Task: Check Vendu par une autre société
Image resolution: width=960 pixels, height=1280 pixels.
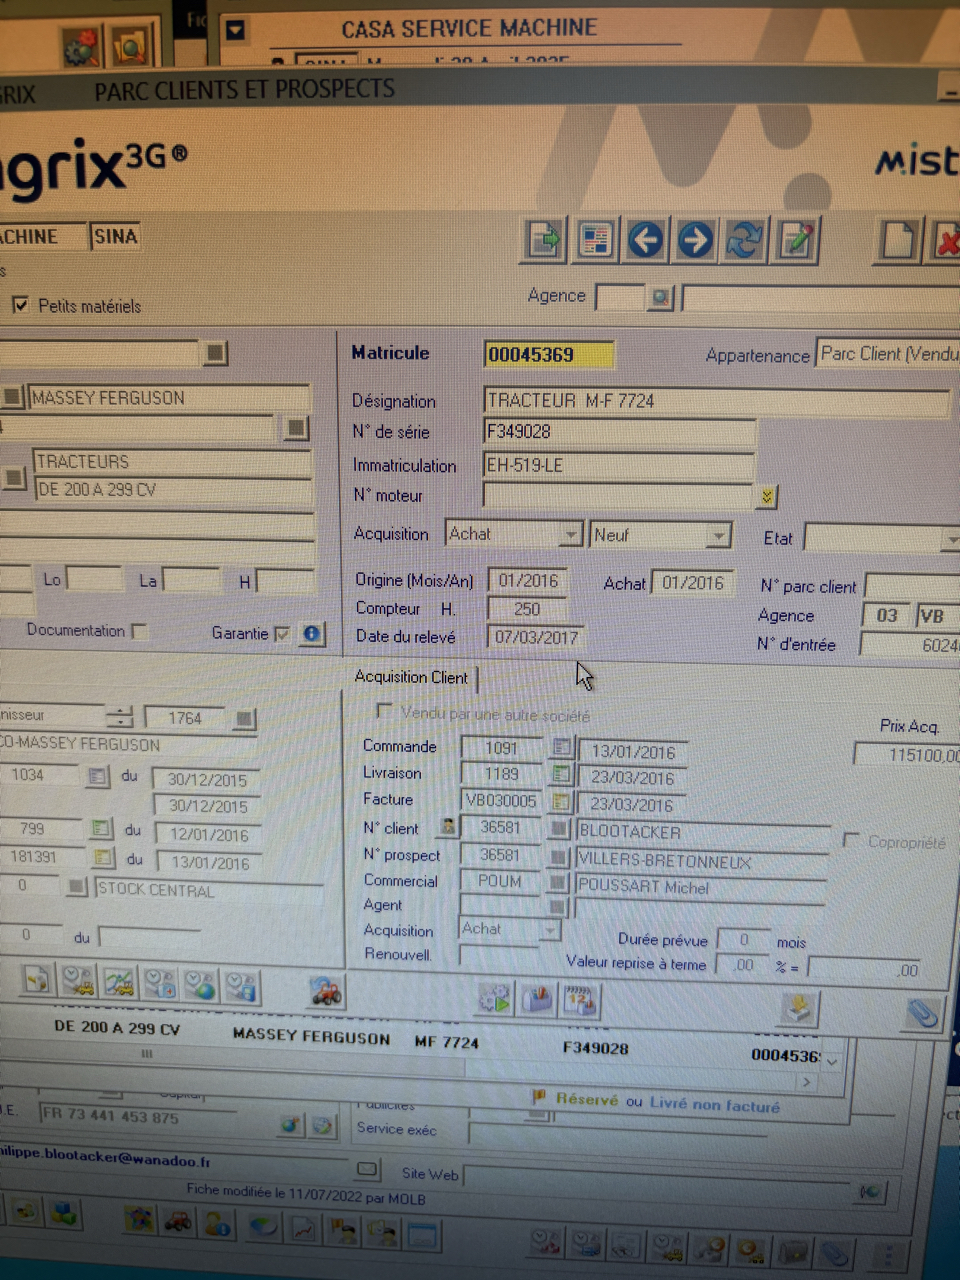Action: (x=383, y=711)
